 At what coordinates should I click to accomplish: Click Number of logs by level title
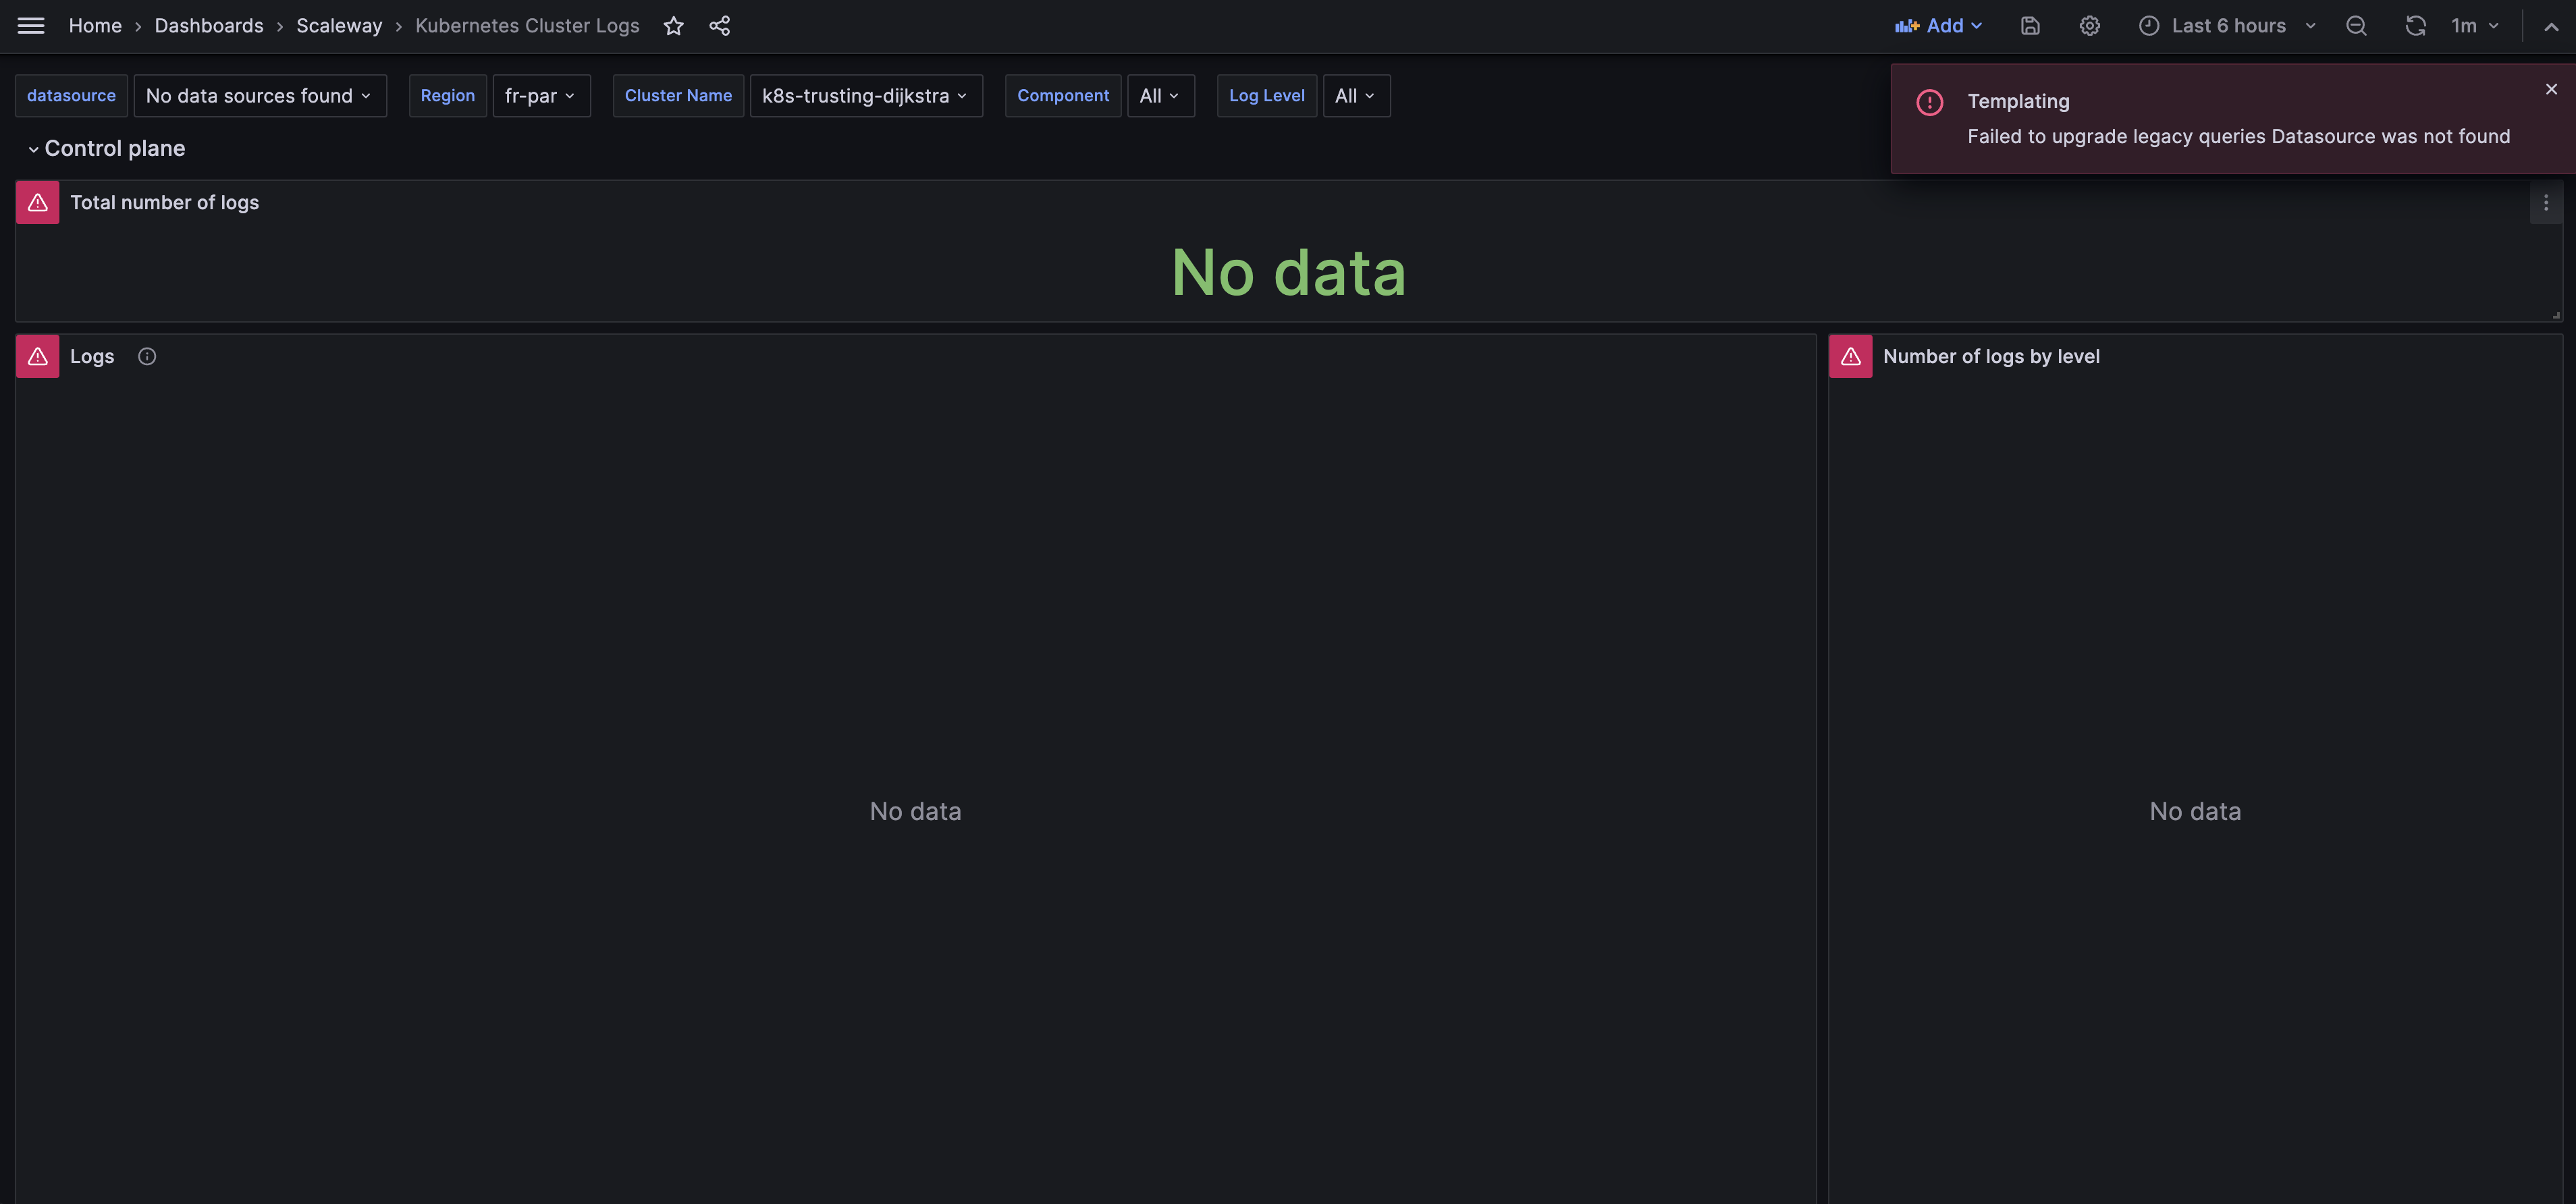pos(1991,357)
